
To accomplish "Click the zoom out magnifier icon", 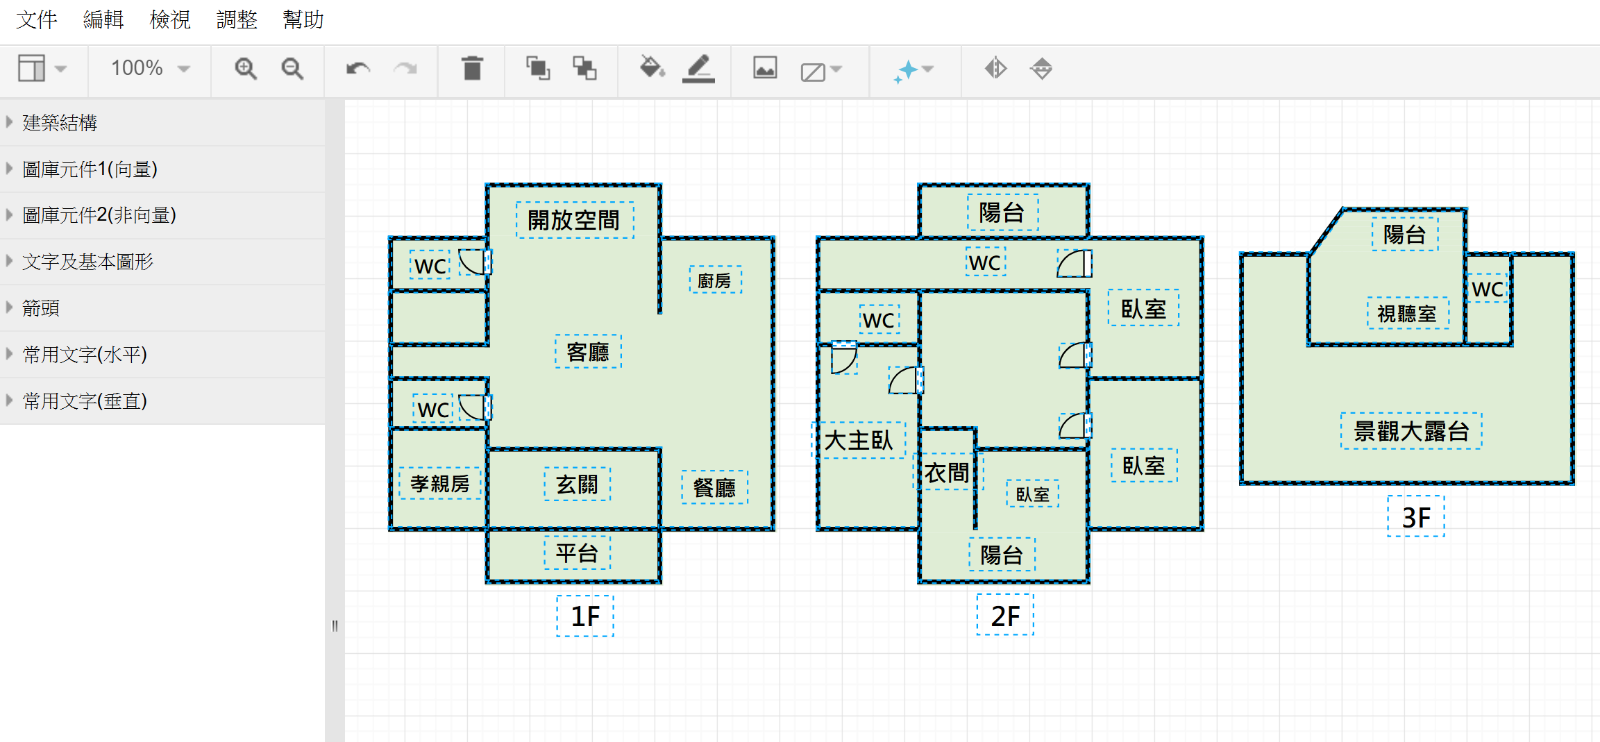I will click(292, 69).
